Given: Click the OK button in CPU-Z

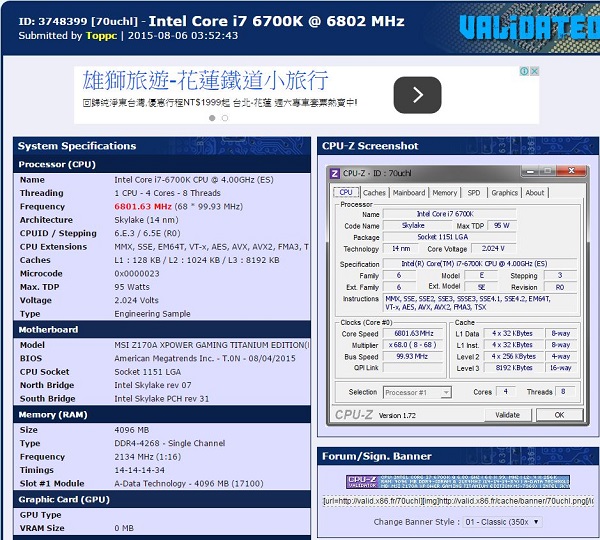Looking at the screenshot, I should [559, 415].
